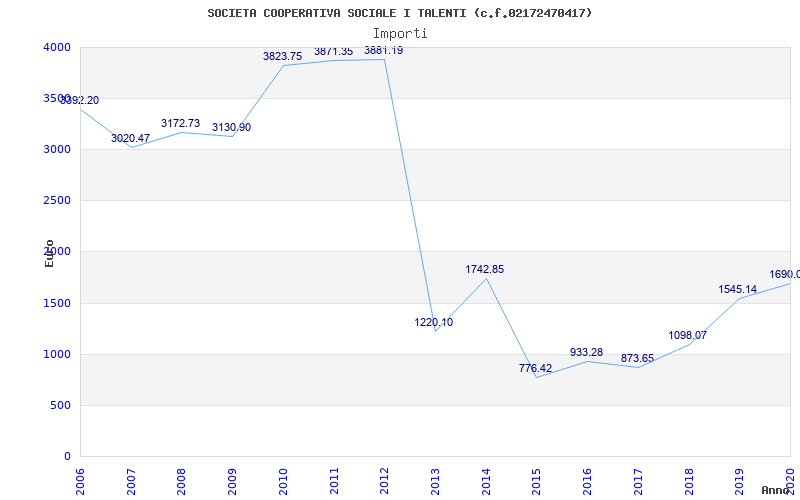800x500 pixels.
Task: Select data label 873.65
Action: point(637,359)
